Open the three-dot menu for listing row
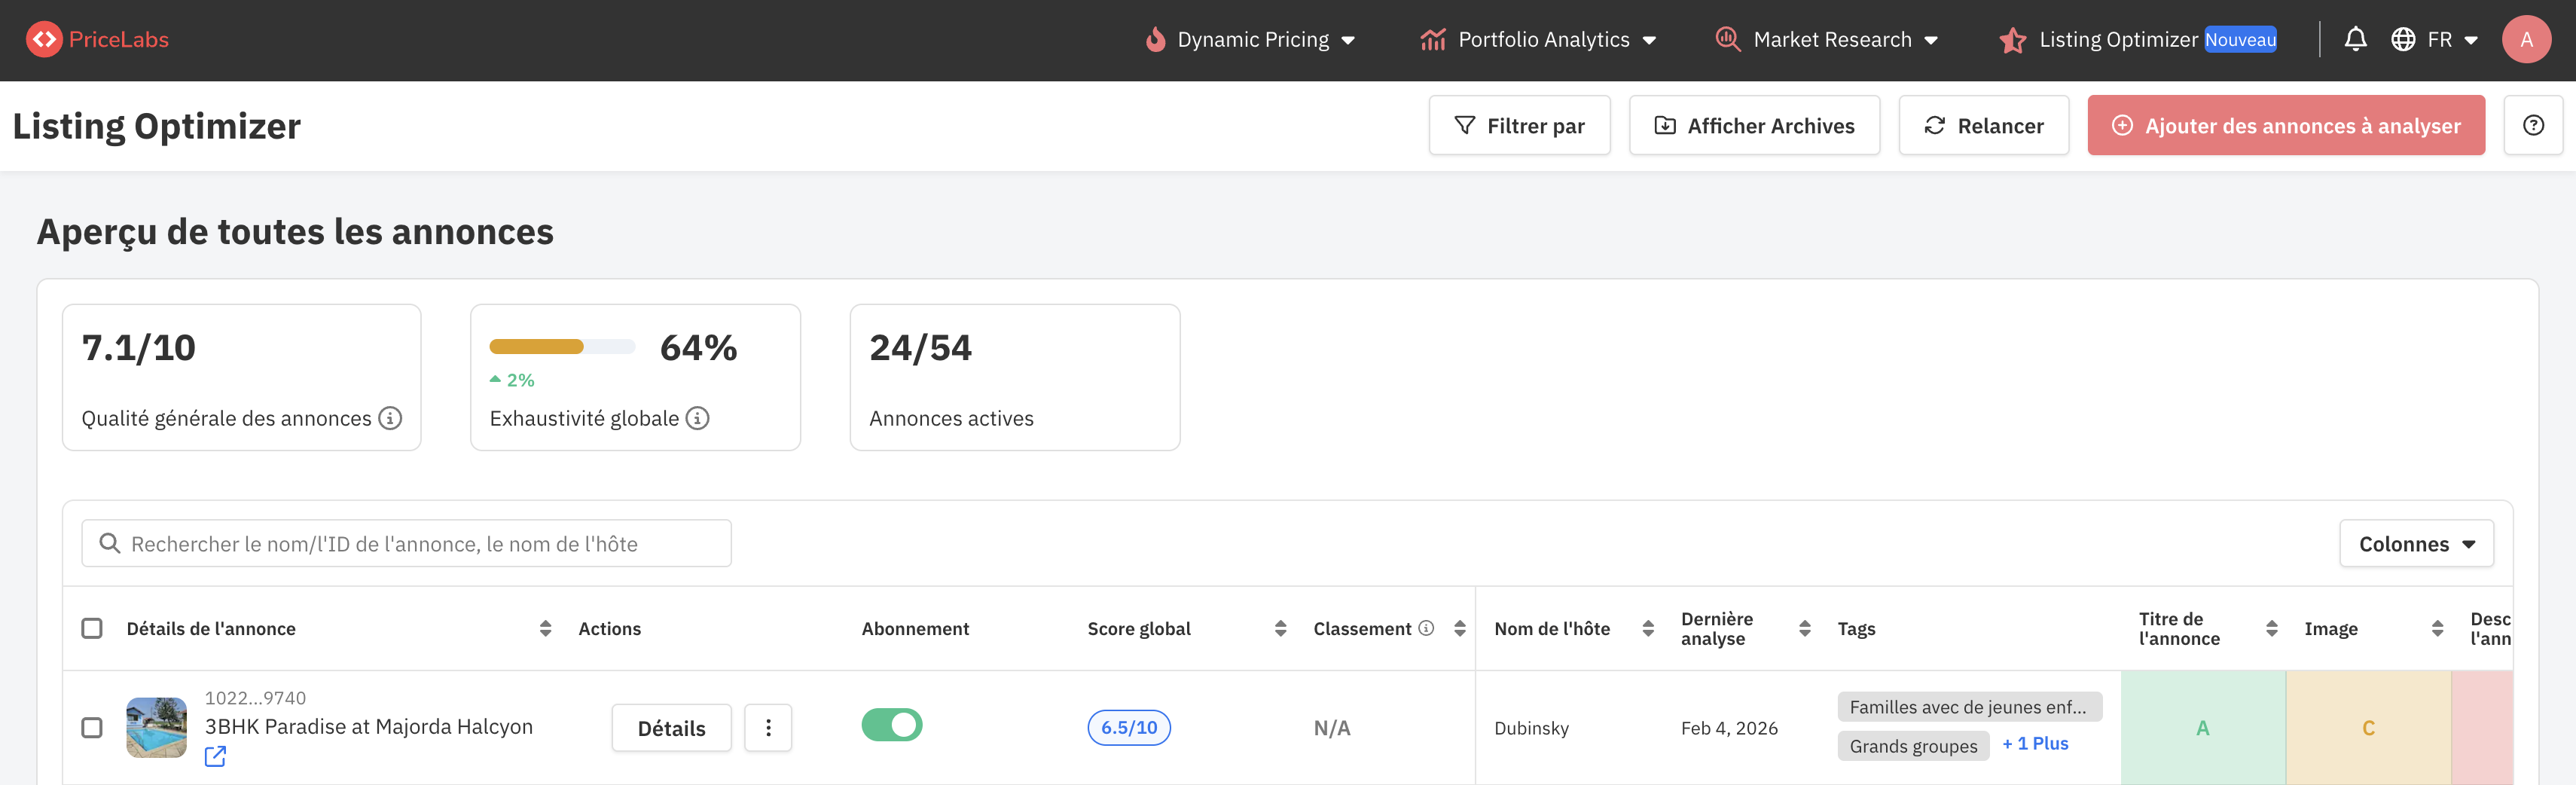The height and width of the screenshot is (785, 2576). tap(767, 728)
